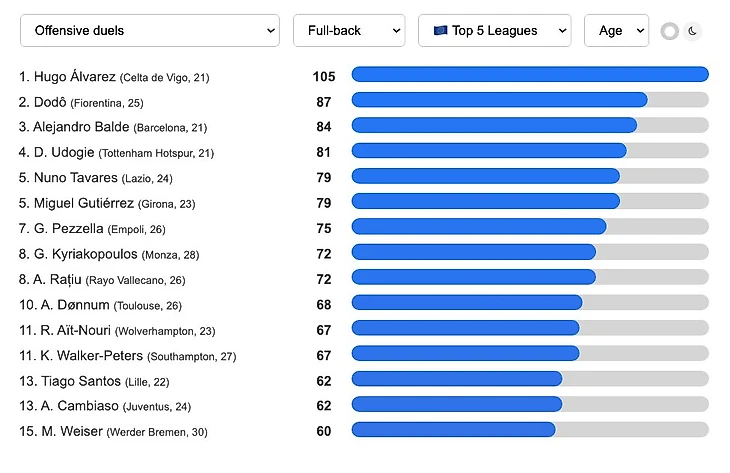Click the light mode circle icon
The width and height of the screenshot is (730, 473).
(x=669, y=31)
